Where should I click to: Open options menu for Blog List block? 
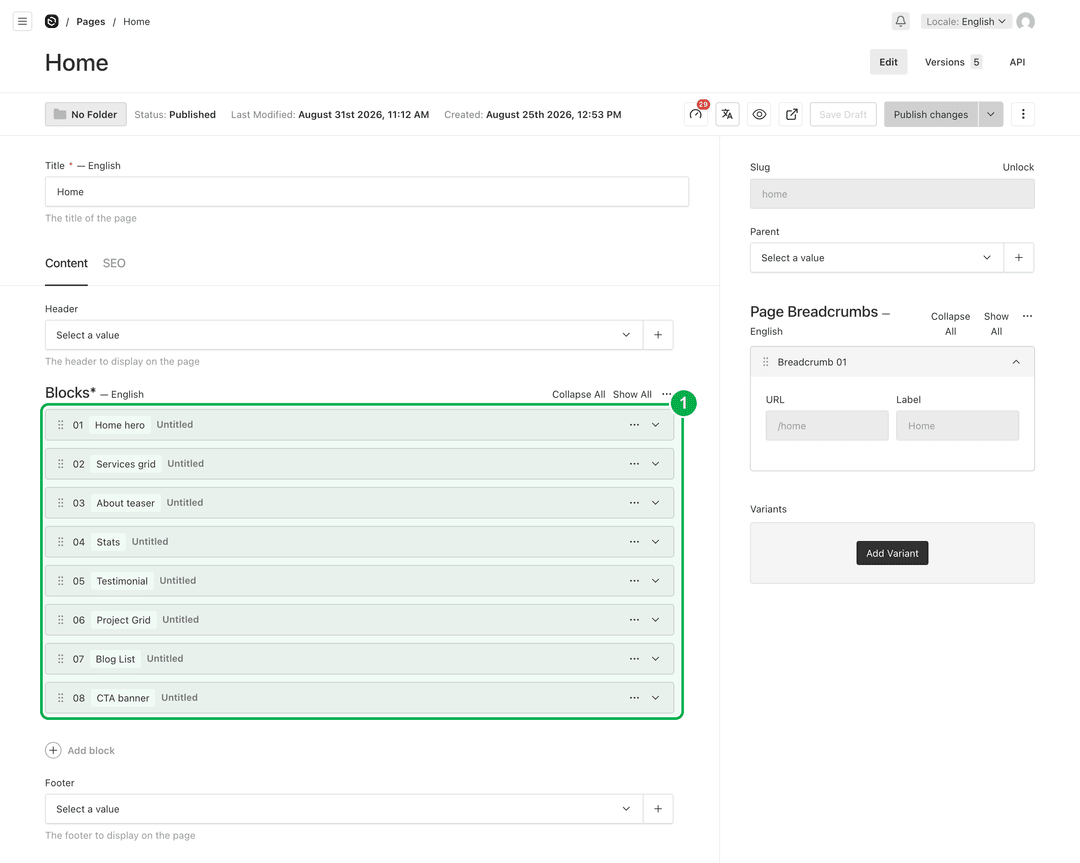pos(634,658)
